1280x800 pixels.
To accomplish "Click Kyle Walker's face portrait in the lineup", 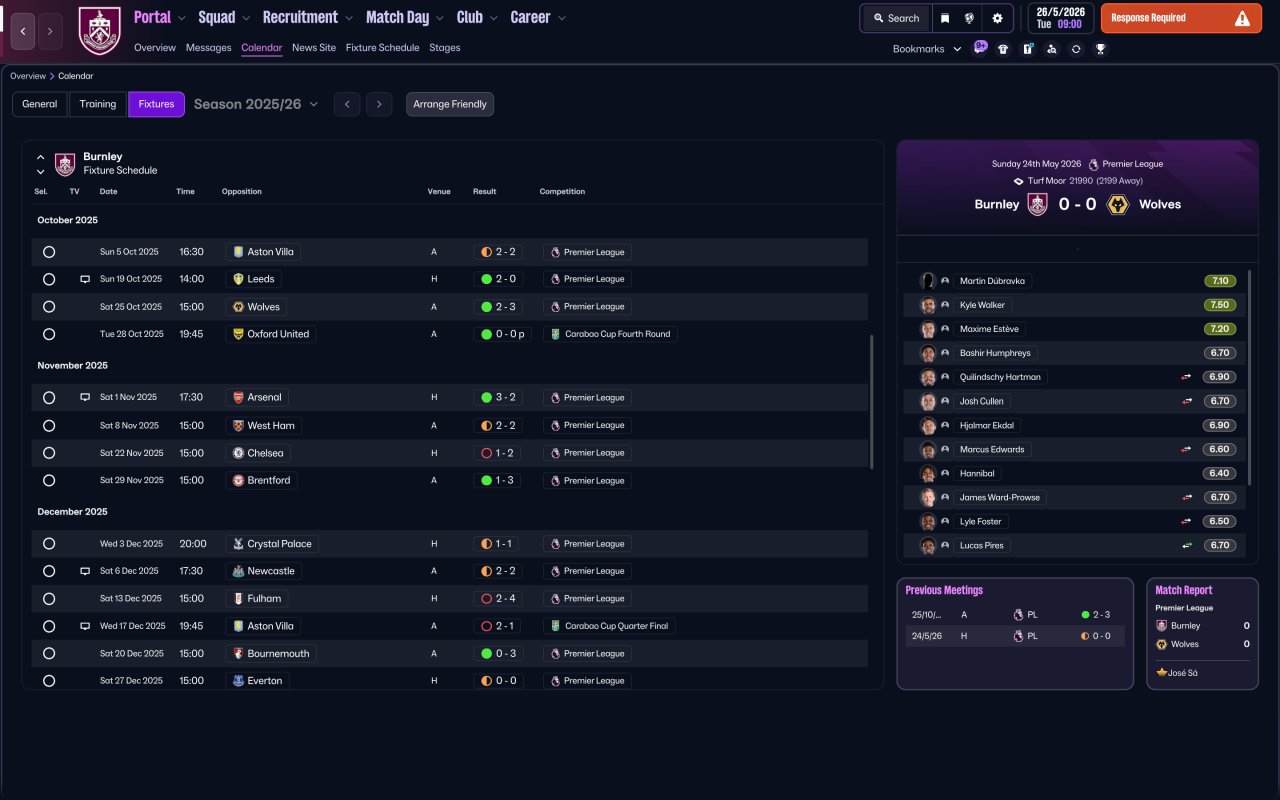I will [x=928, y=305].
